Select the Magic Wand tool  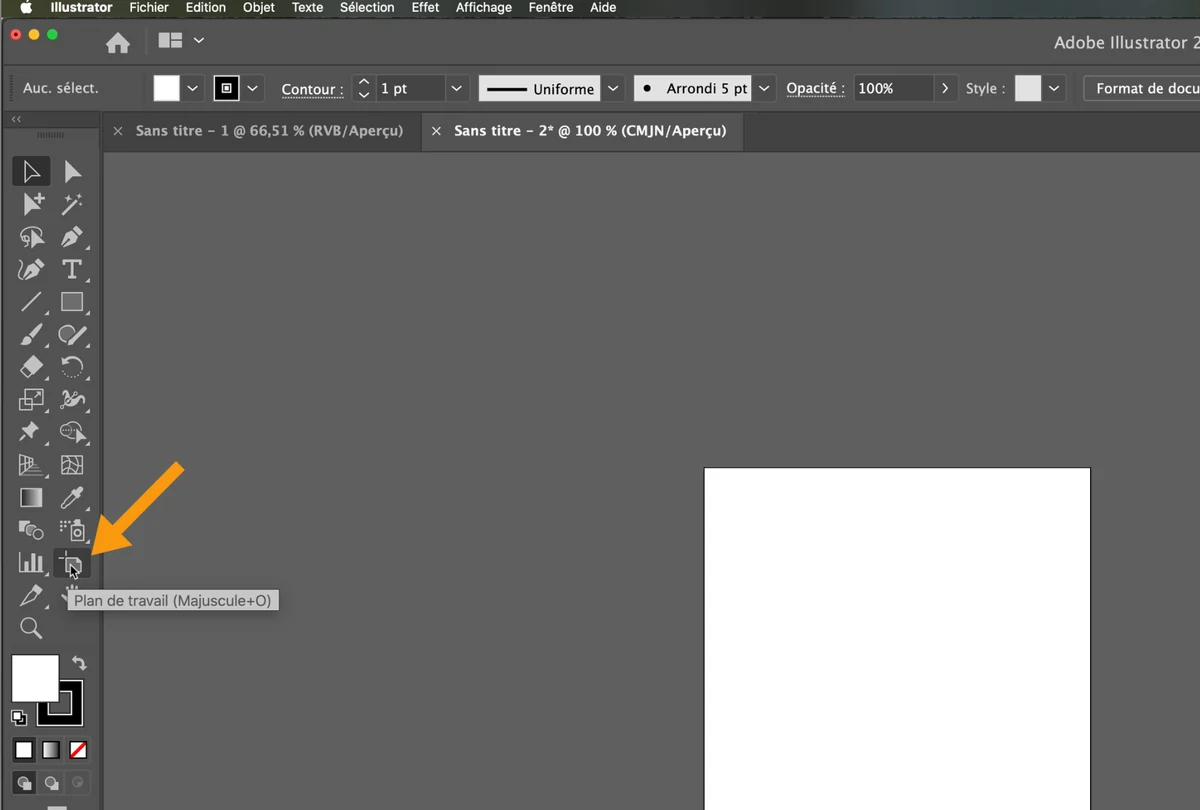(x=72, y=204)
